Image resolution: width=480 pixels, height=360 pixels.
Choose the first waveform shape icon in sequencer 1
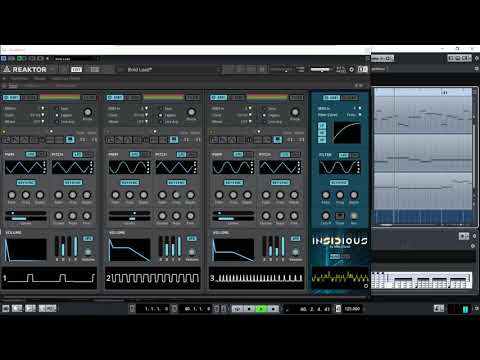tap(6, 140)
